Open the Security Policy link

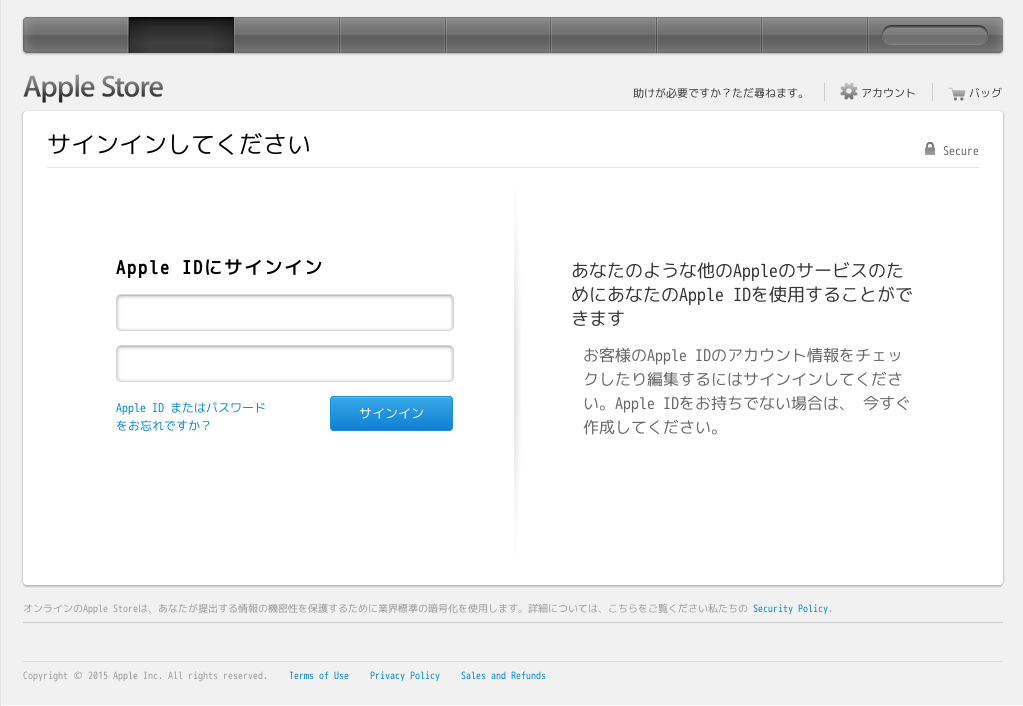792,608
